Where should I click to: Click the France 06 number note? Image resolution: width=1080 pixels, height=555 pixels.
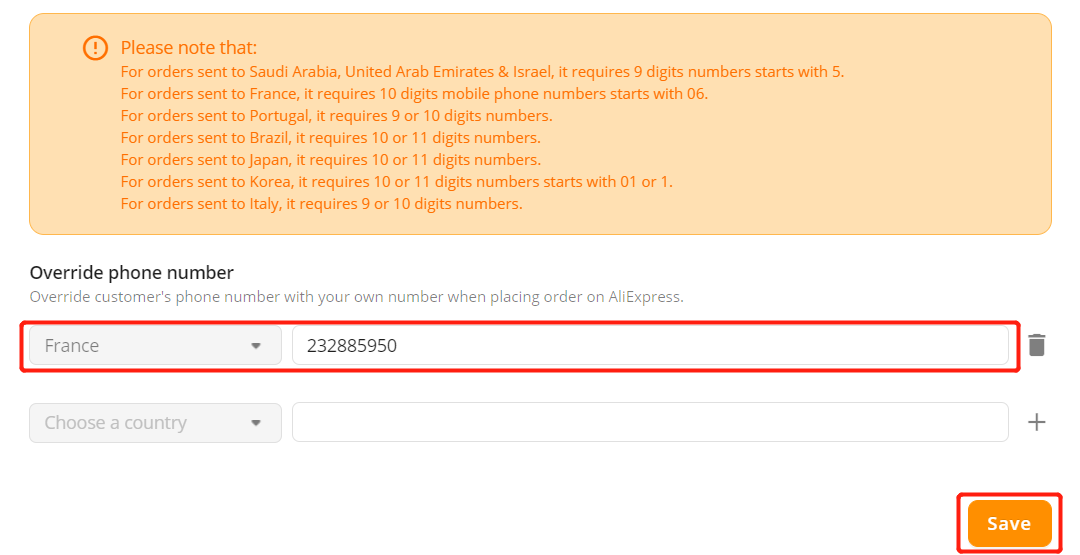(x=414, y=94)
